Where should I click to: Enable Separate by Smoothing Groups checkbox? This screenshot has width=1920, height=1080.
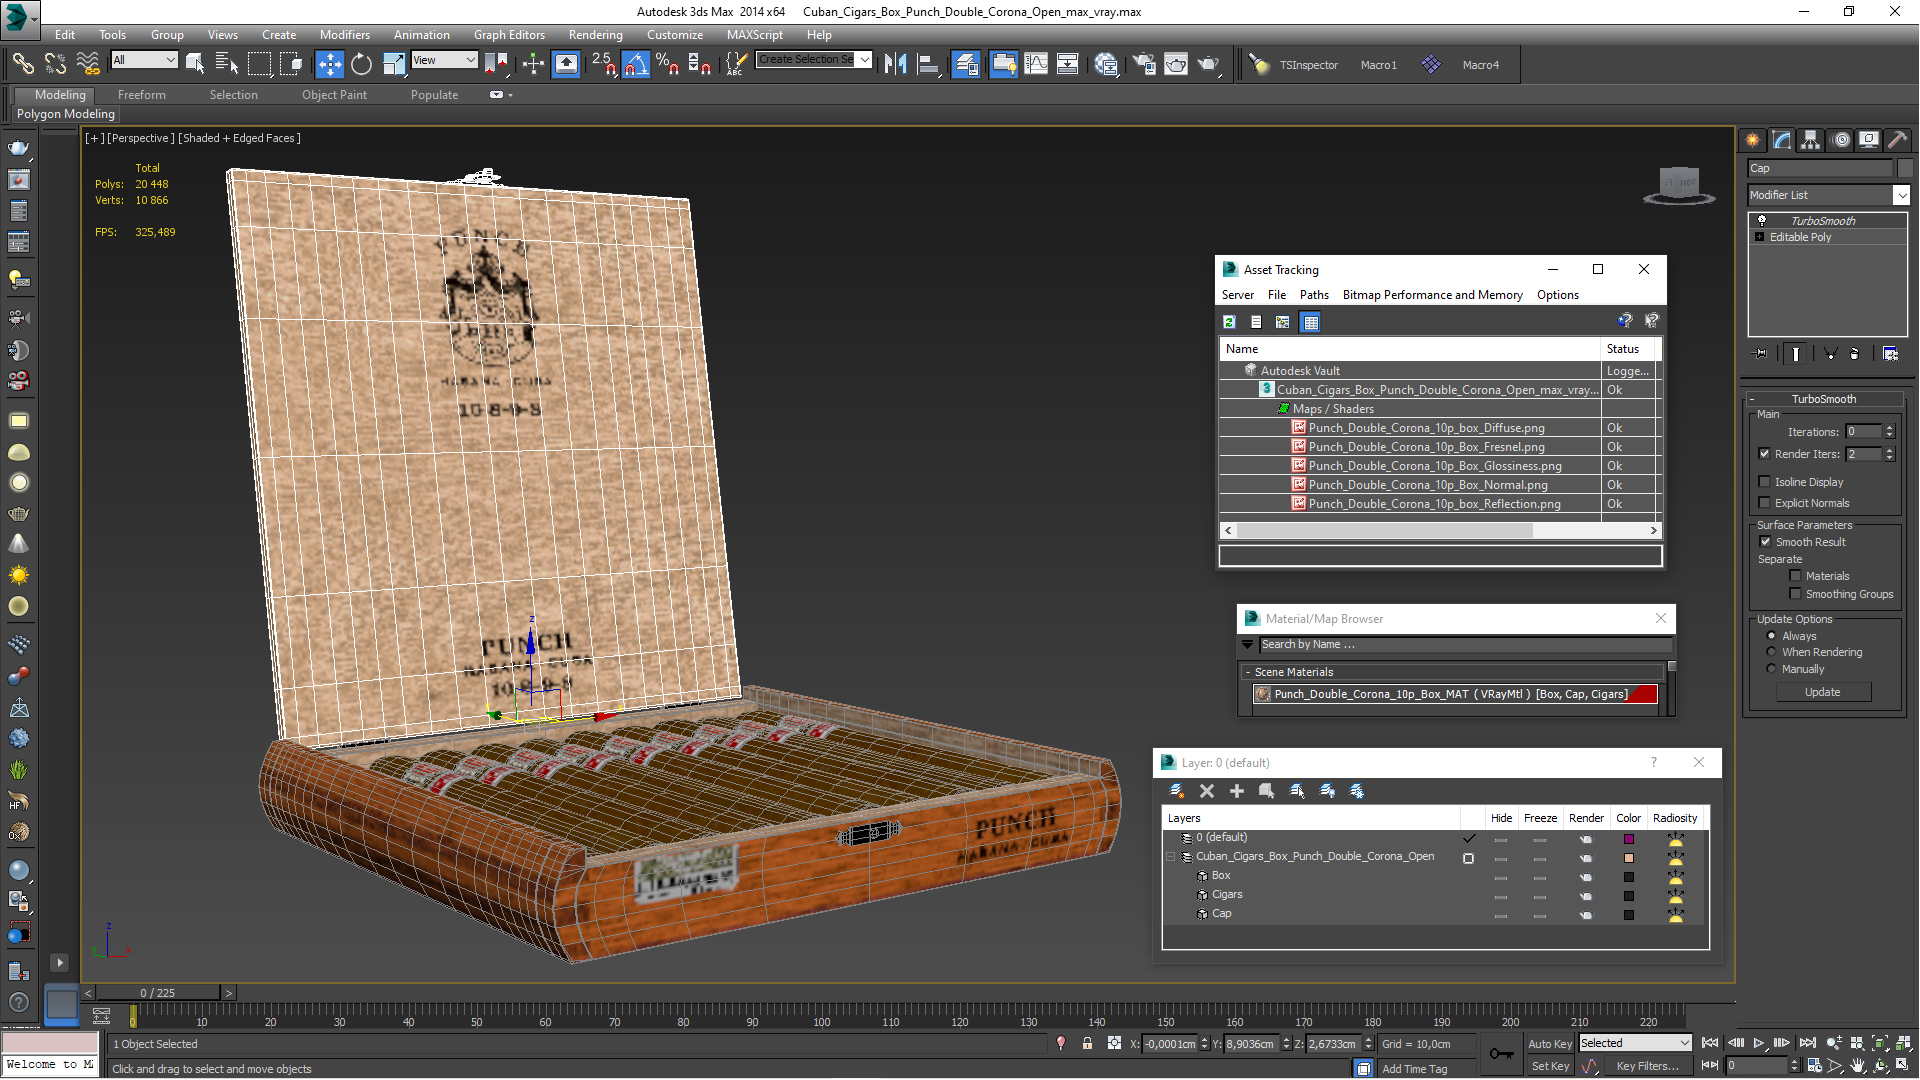1795,594
